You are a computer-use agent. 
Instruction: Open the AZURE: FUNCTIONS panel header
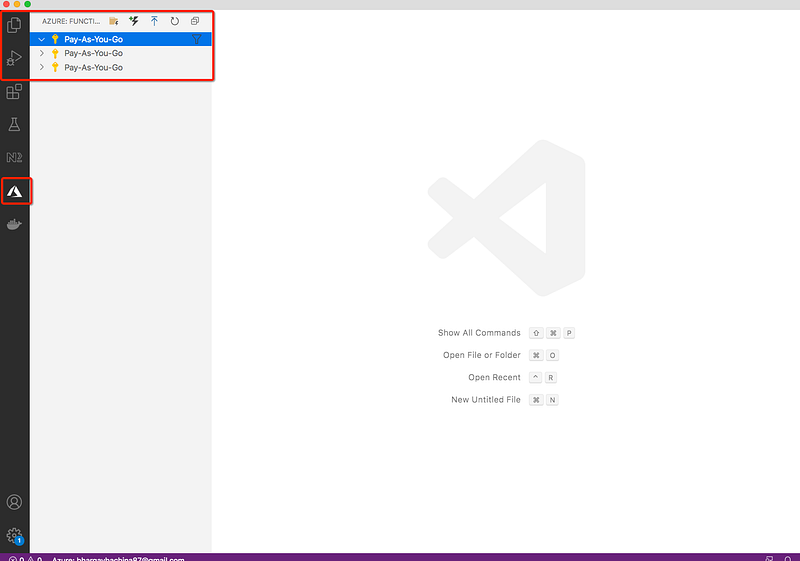coord(71,21)
